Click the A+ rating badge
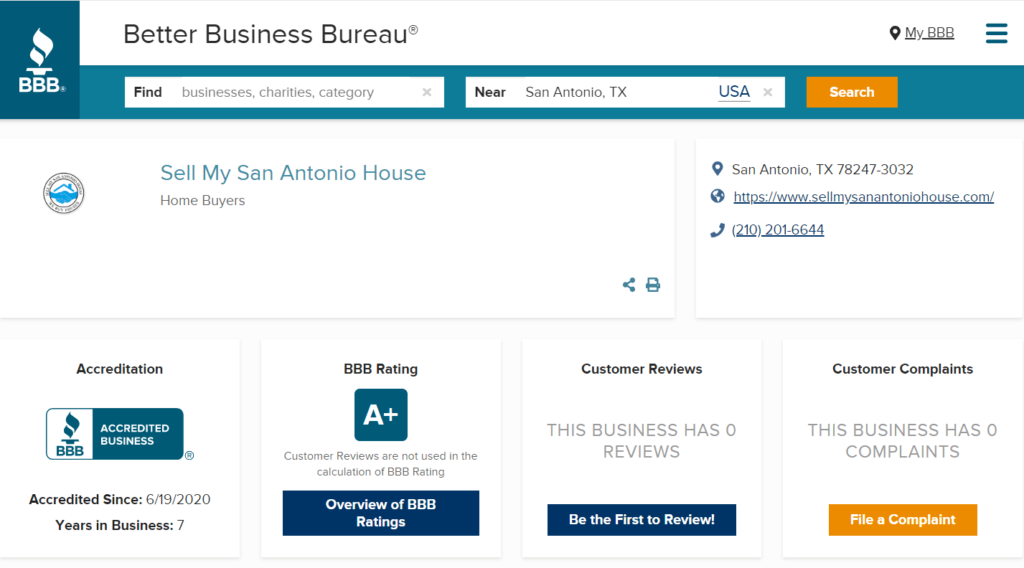The height and width of the screenshot is (568, 1024). pyautogui.click(x=381, y=415)
